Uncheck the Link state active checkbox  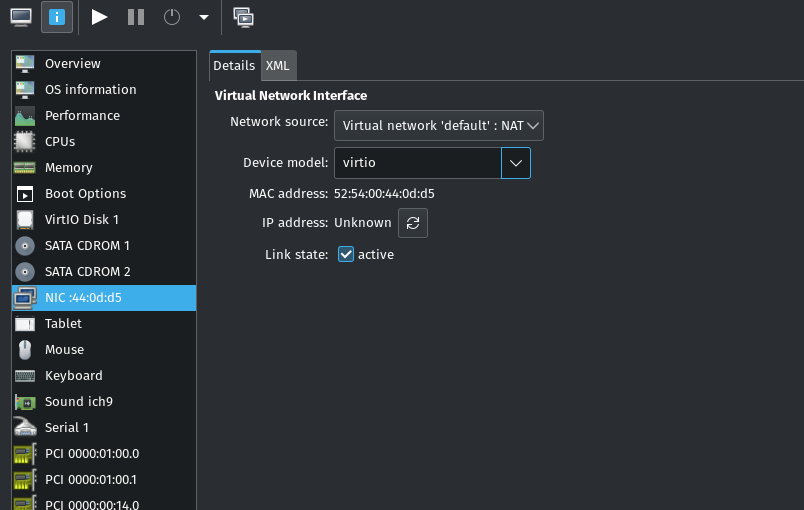click(x=346, y=255)
